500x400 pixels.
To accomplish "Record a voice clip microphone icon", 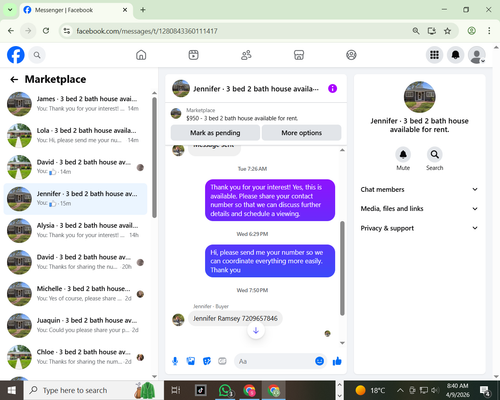I will pos(175,361).
